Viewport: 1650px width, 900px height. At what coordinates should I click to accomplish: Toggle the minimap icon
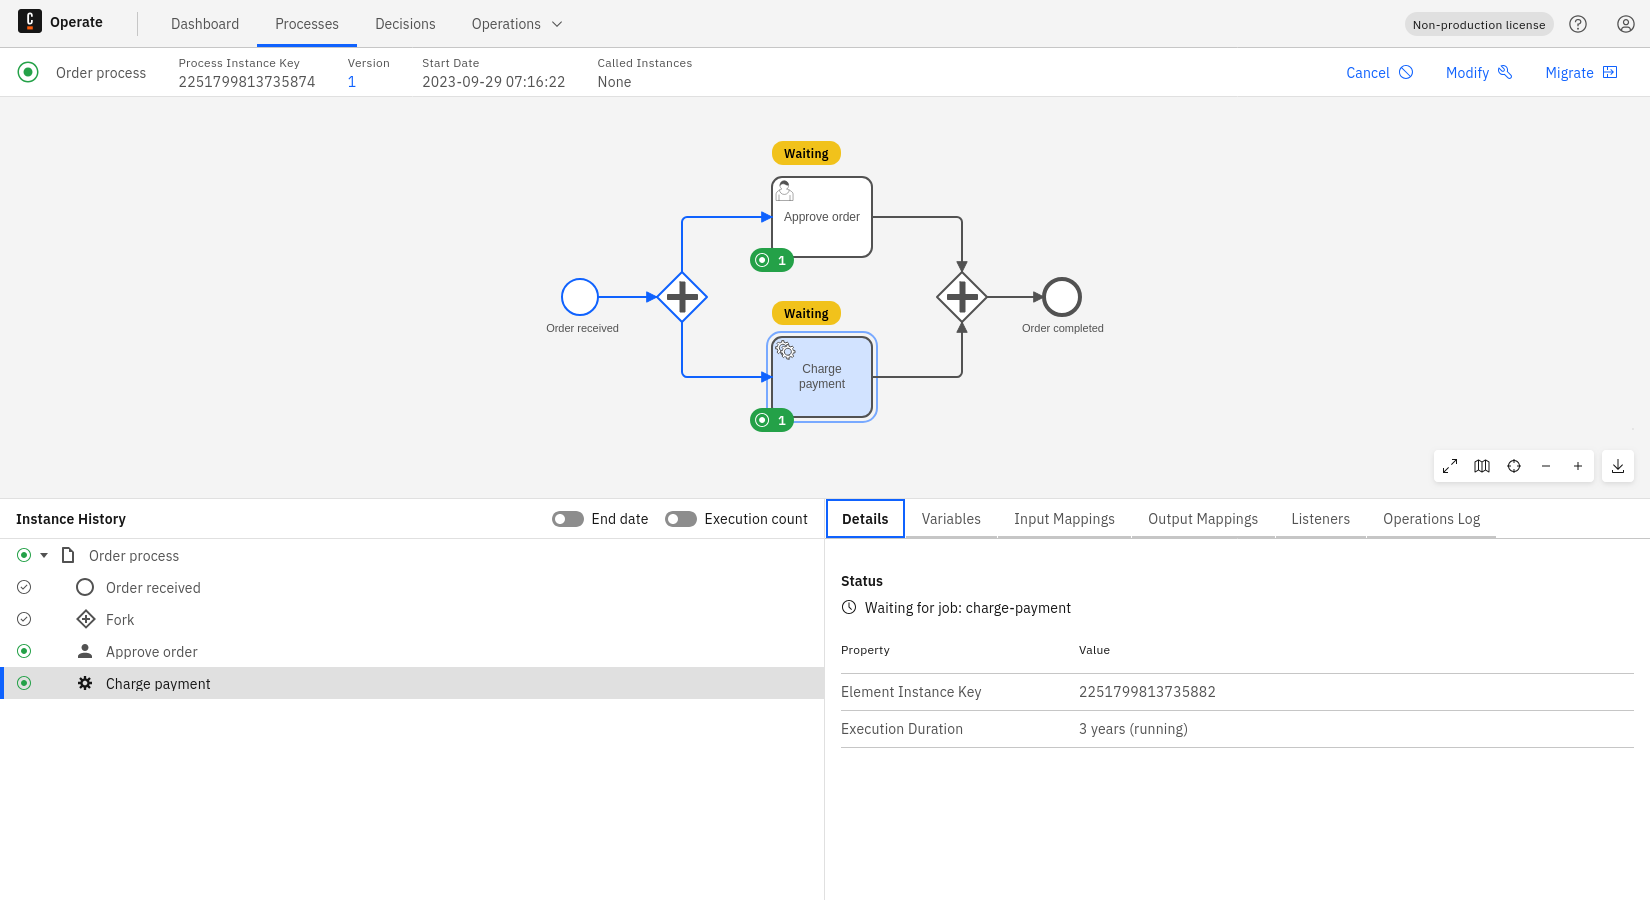[x=1482, y=466]
